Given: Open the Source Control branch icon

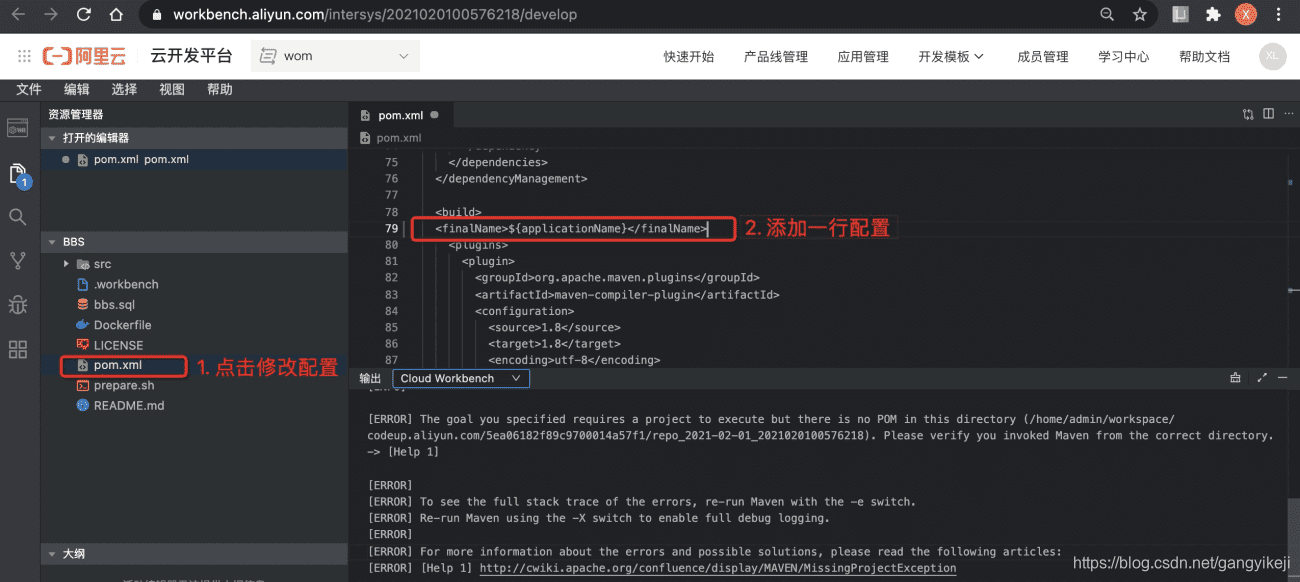Looking at the screenshot, I should pyautogui.click(x=17, y=261).
